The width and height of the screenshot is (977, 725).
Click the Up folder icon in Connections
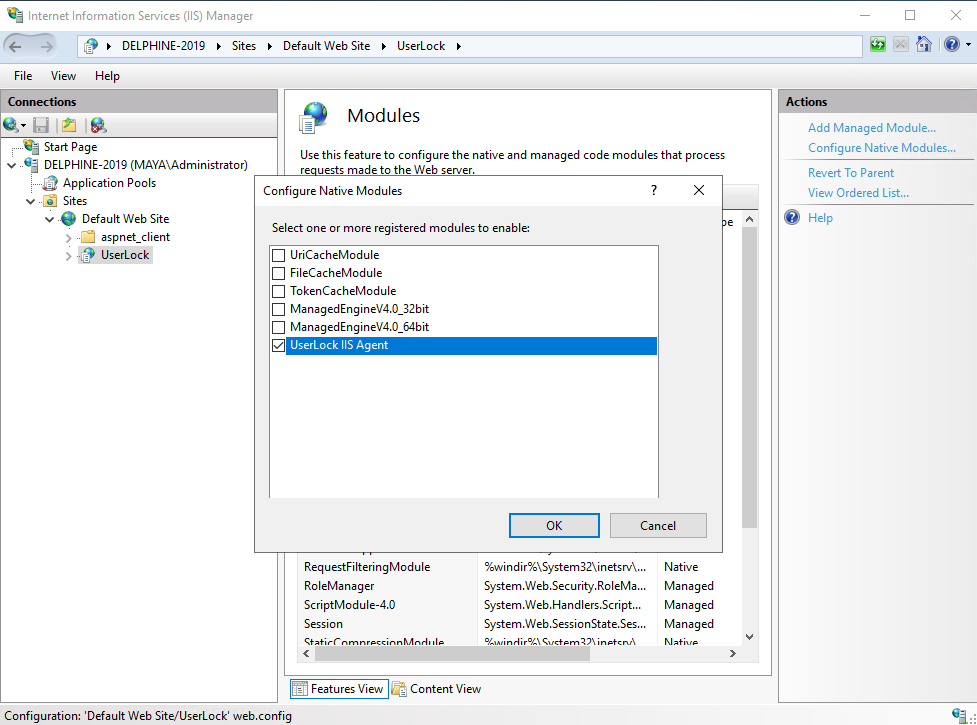69,125
